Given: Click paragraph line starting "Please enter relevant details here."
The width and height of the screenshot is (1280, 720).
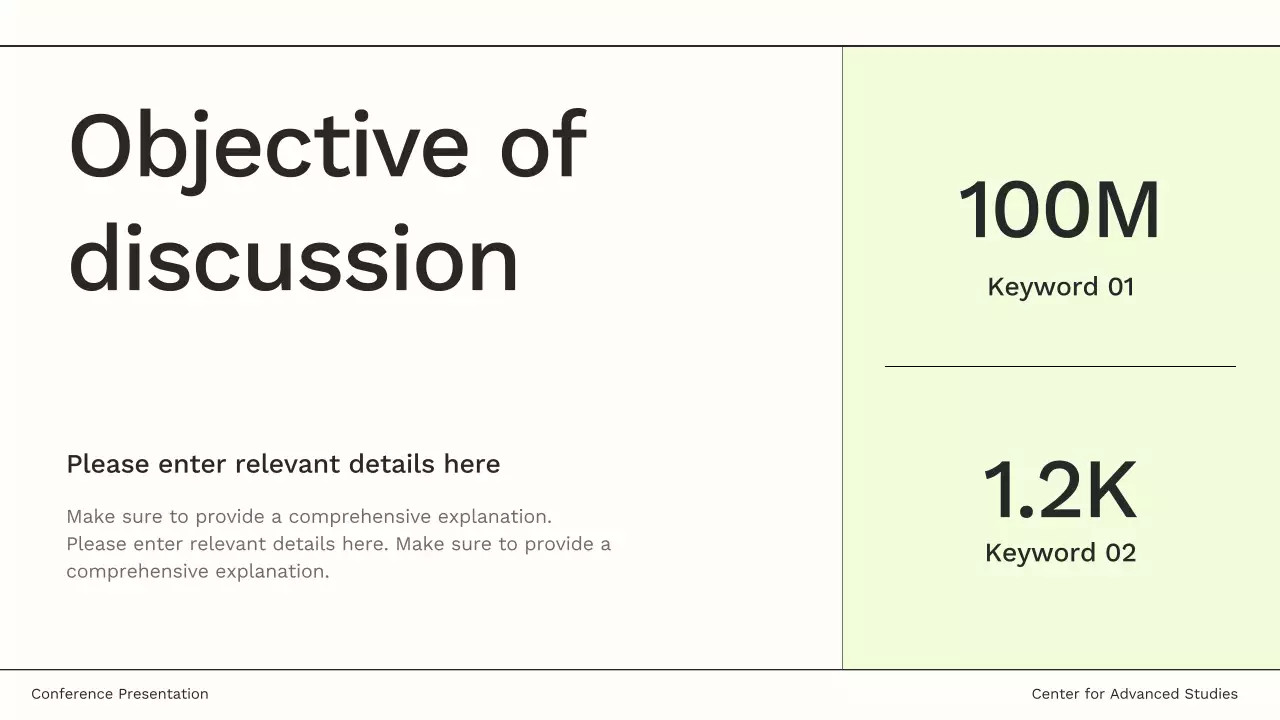Looking at the screenshot, I should click(338, 544).
